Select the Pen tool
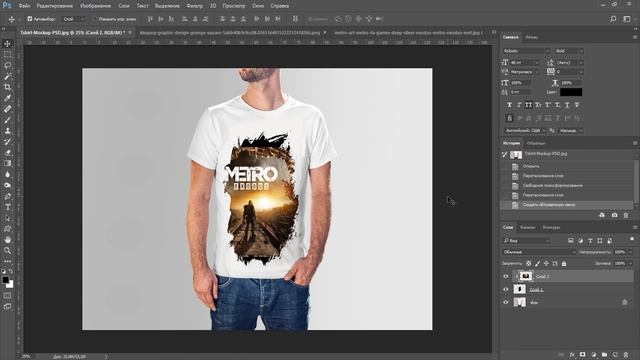Viewport: 640px width, 360px height. pos(7,196)
